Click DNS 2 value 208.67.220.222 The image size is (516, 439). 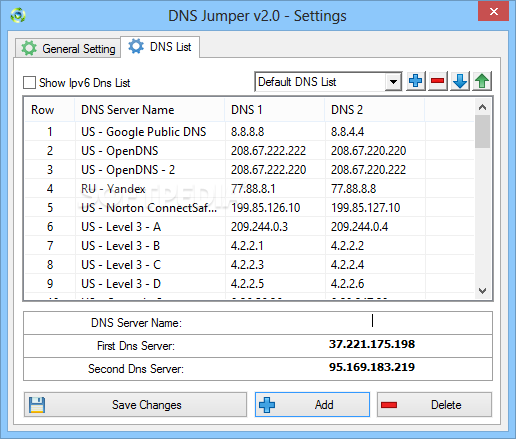tap(368, 170)
